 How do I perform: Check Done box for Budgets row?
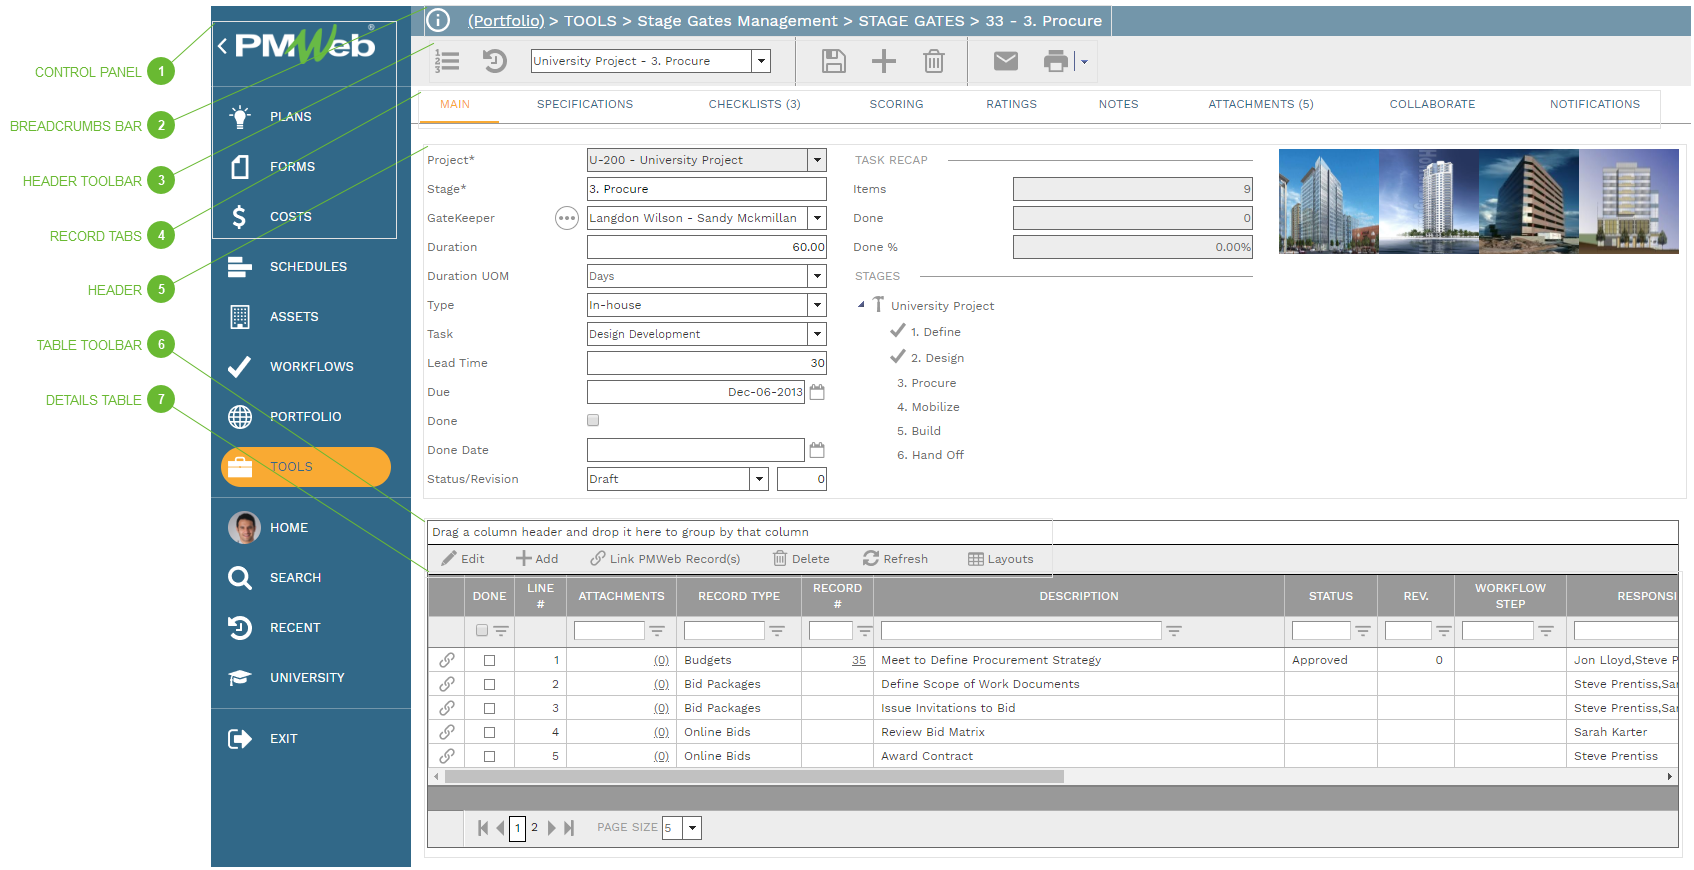pos(489,660)
